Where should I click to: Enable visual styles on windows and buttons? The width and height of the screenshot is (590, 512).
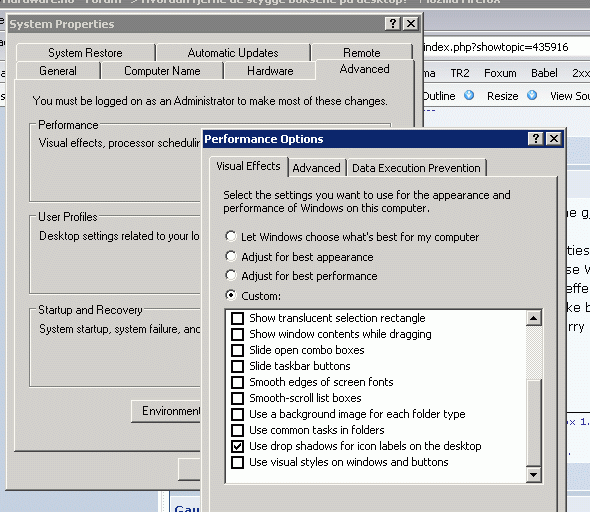click(237, 462)
